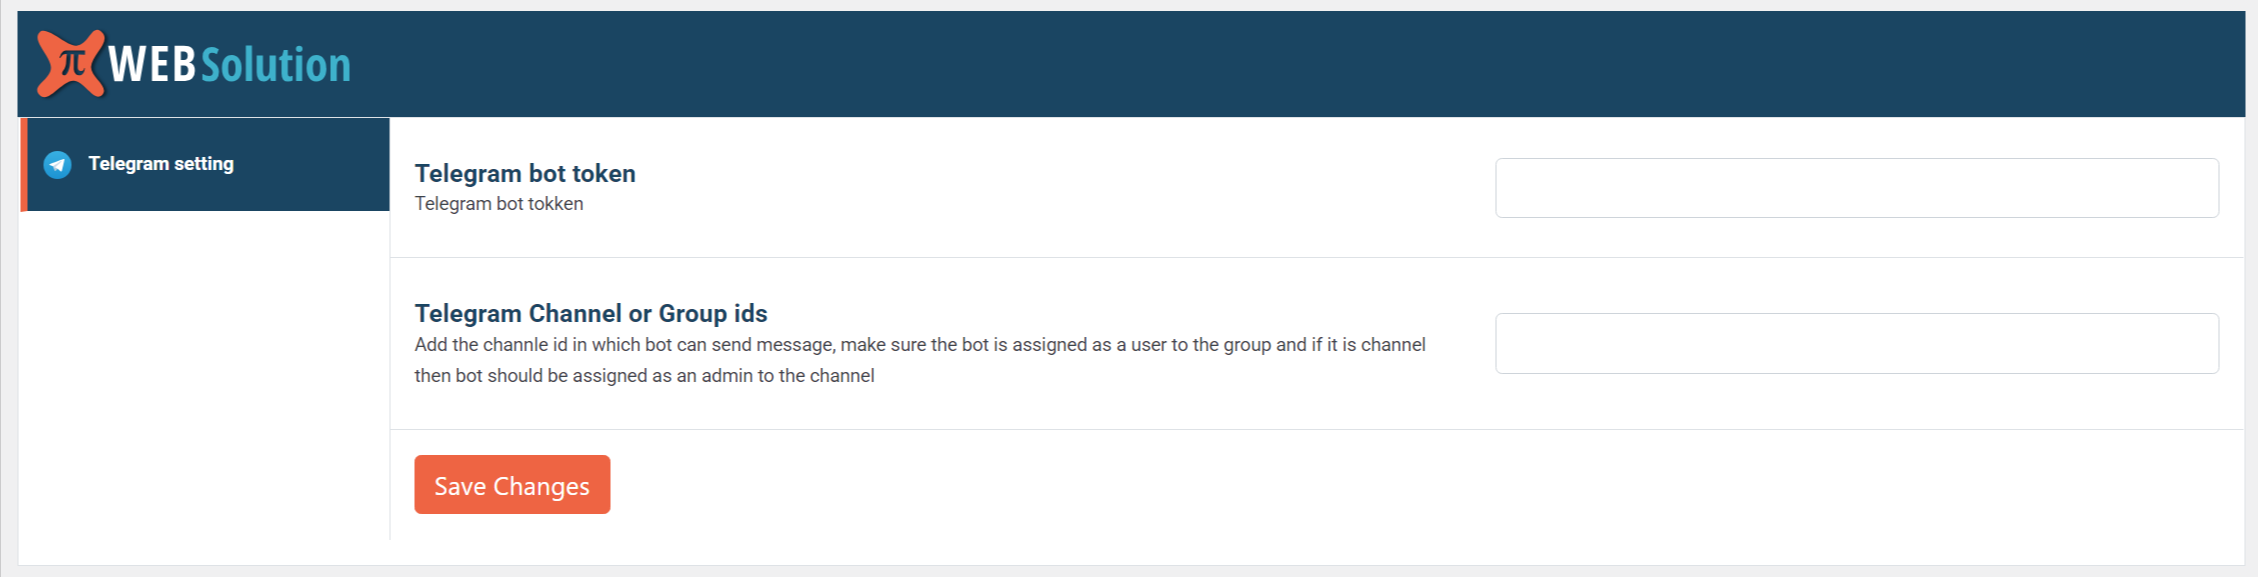Image resolution: width=2258 pixels, height=577 pixels.
Task: Click the white WEB logo text
Action: 152,65
